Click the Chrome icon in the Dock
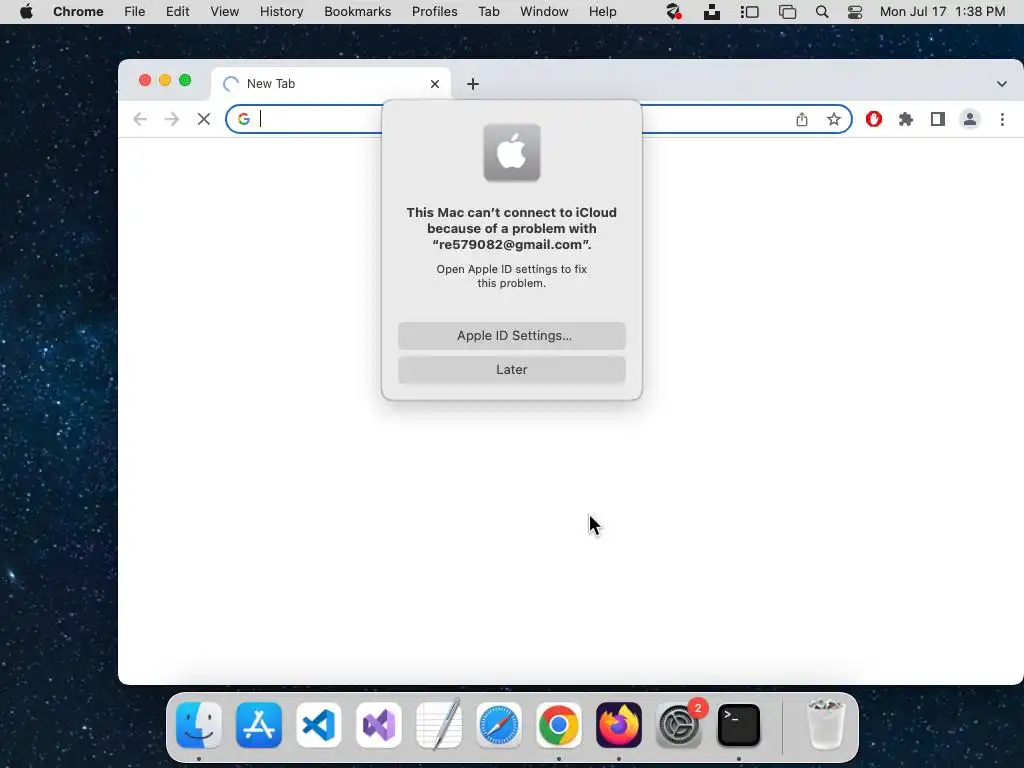This screenshot has width=1024, height=768. click(558, 725)
